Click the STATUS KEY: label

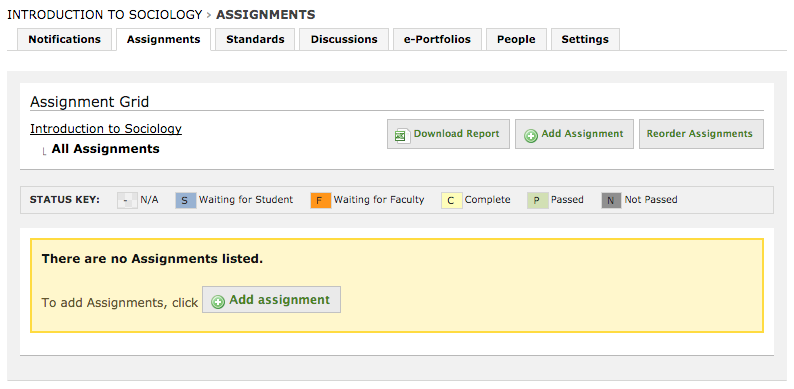tap(65, 200)
